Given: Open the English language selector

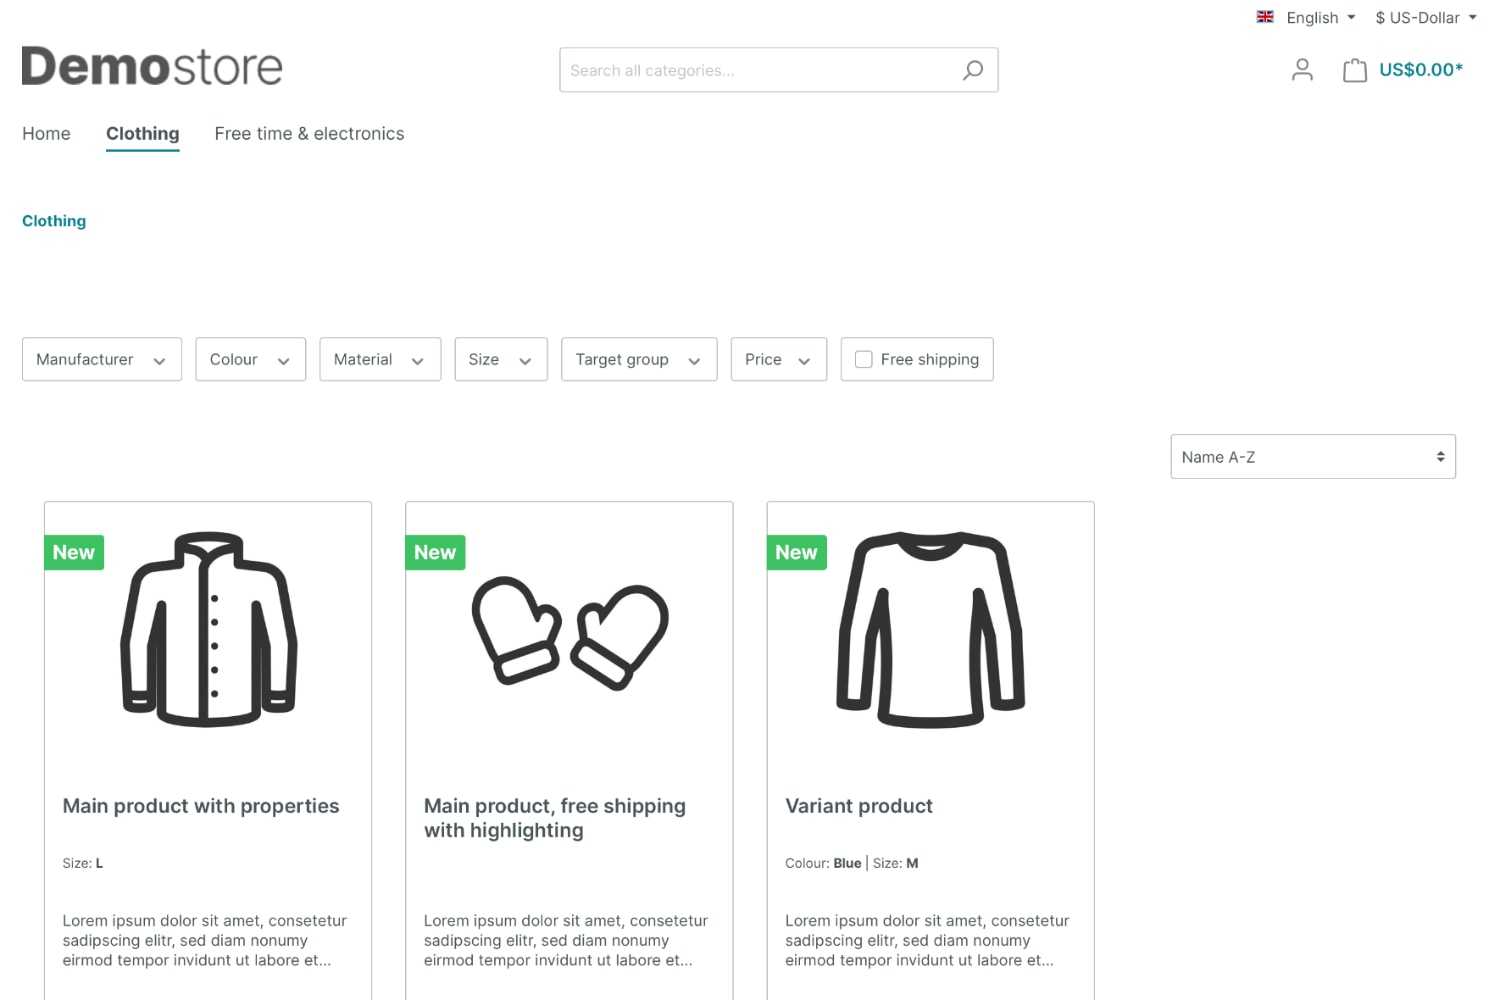Looking at the screenshot, I should [x=1312, y=17].
